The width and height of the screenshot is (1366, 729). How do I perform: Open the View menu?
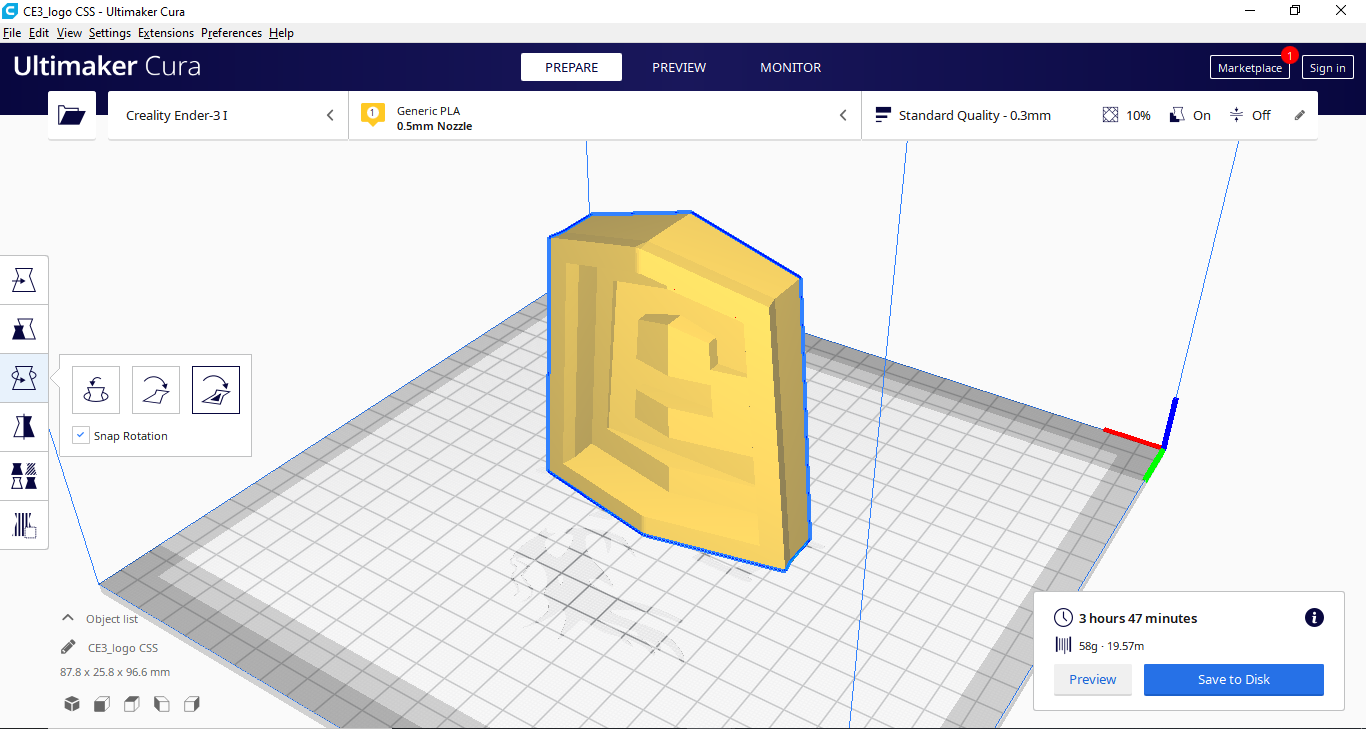[69, 33]
